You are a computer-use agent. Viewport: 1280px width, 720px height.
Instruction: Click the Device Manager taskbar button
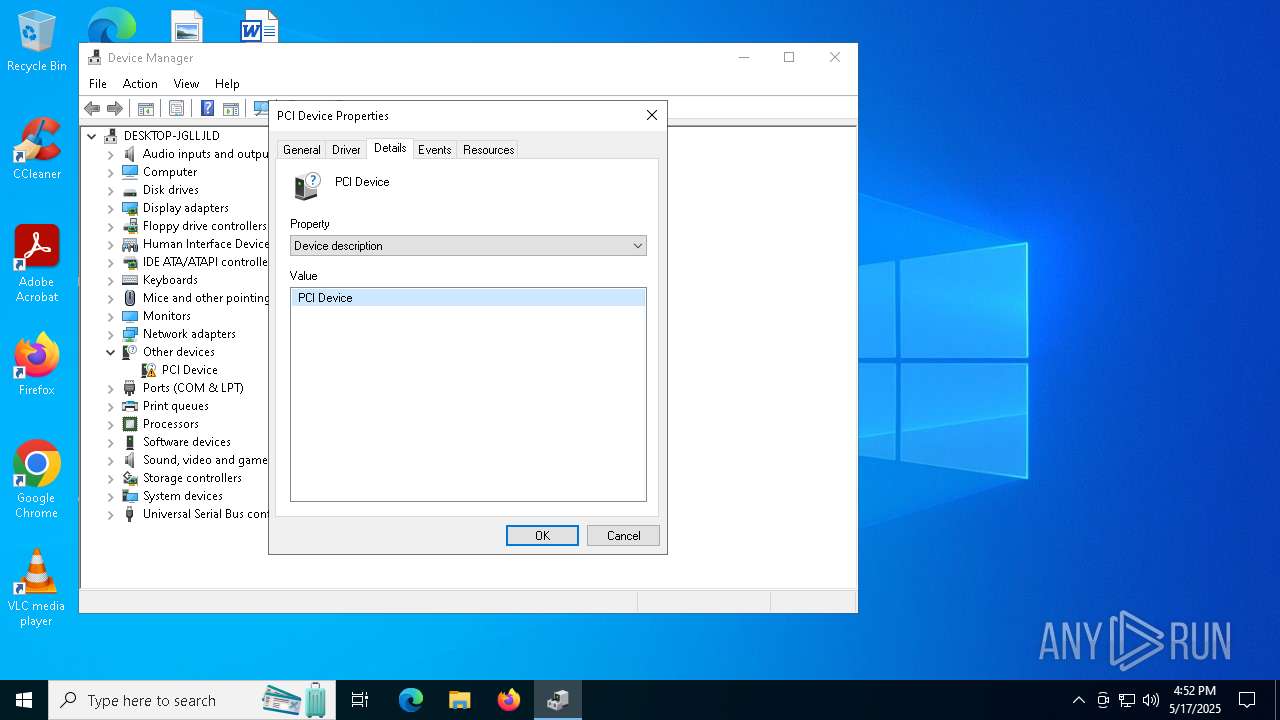[558, 700]
